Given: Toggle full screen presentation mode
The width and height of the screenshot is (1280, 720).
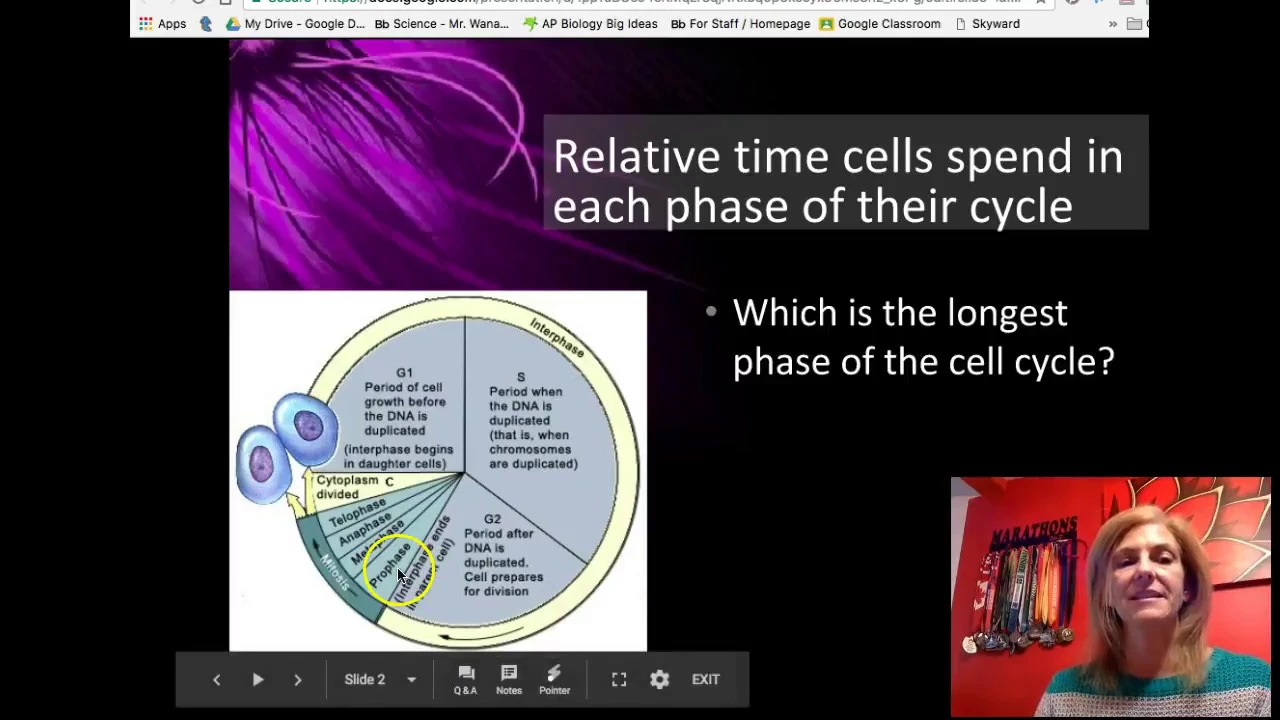Looking at the screenshot, I should [619, 680].
